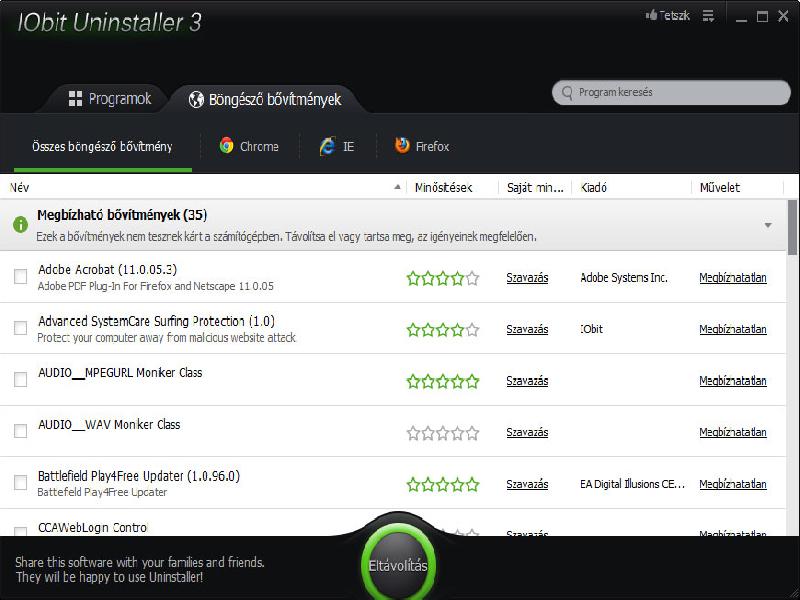Click the Művelet column header
This screenshot has width=800, height=600.
[719, 188]
